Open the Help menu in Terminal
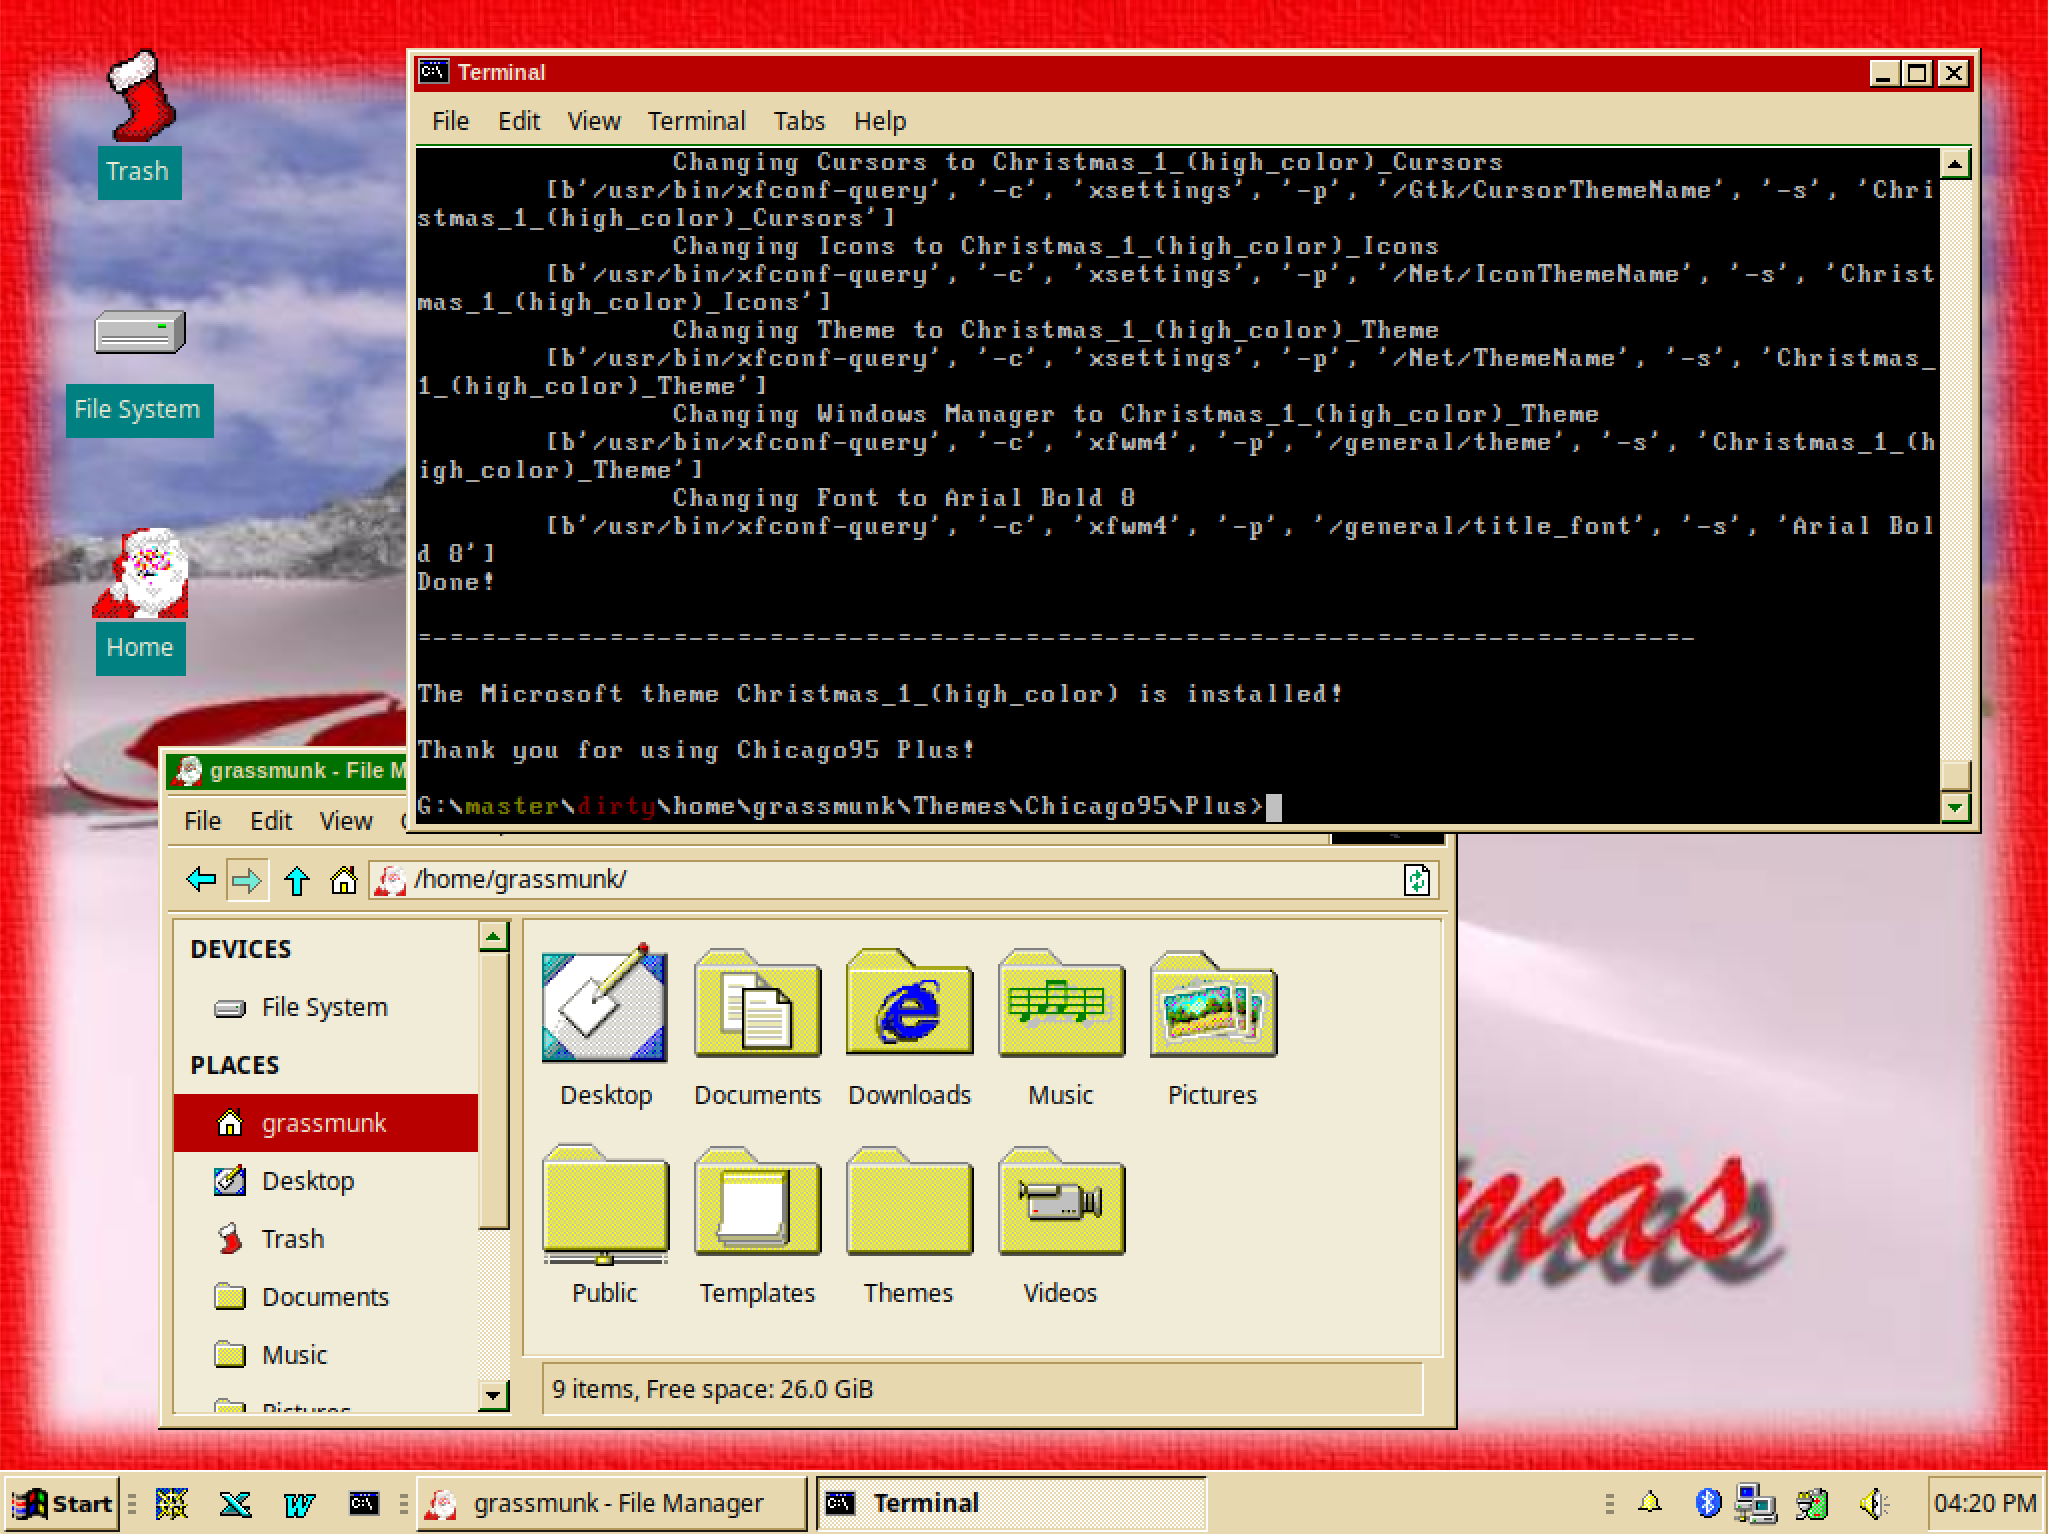Screen dimensions: 2048x1534 (880, 121)
